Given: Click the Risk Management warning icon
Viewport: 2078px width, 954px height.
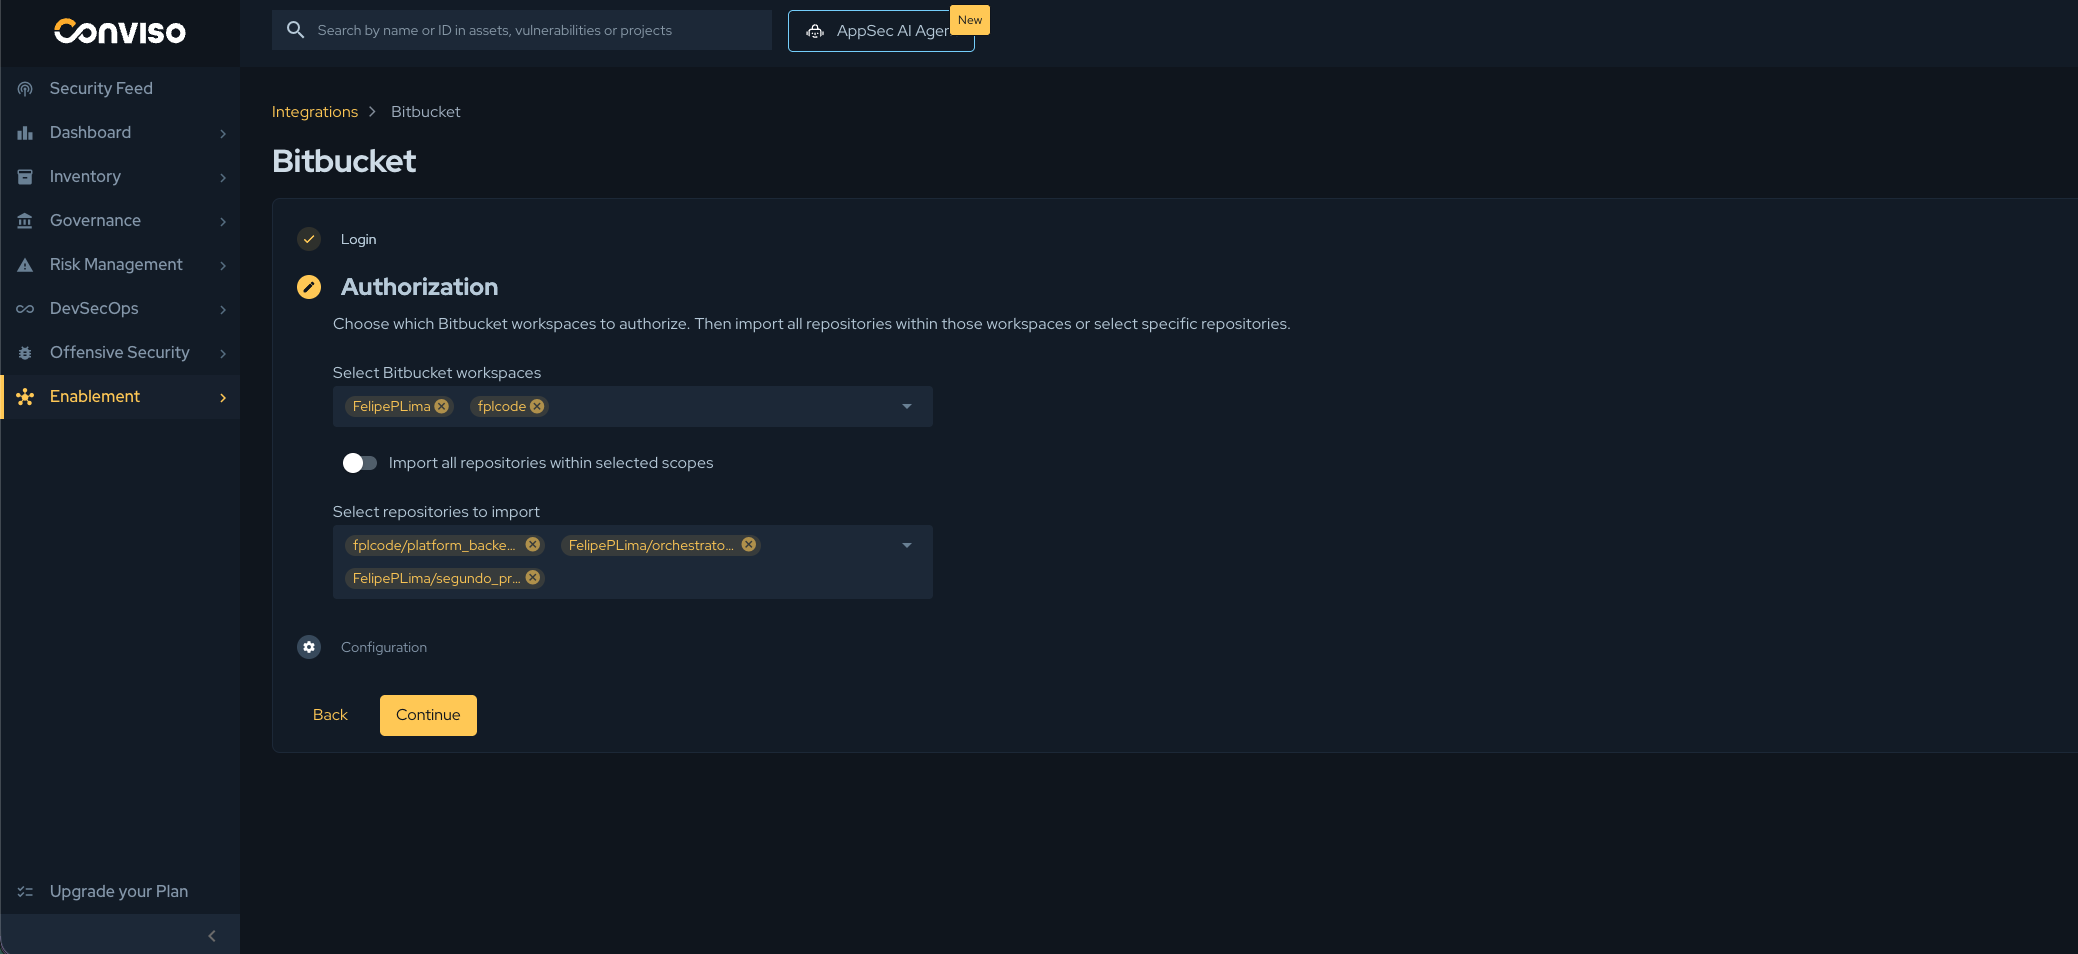Looking at the screenshot, I should tap(25, 265).
